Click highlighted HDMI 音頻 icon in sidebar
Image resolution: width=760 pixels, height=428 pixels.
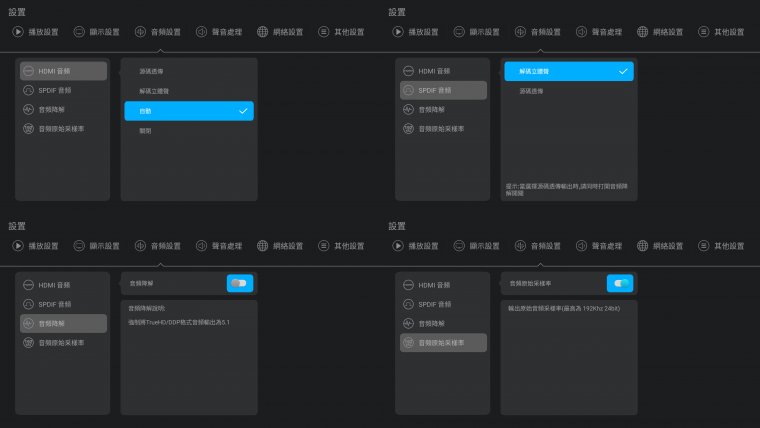[x=29, y=71]
